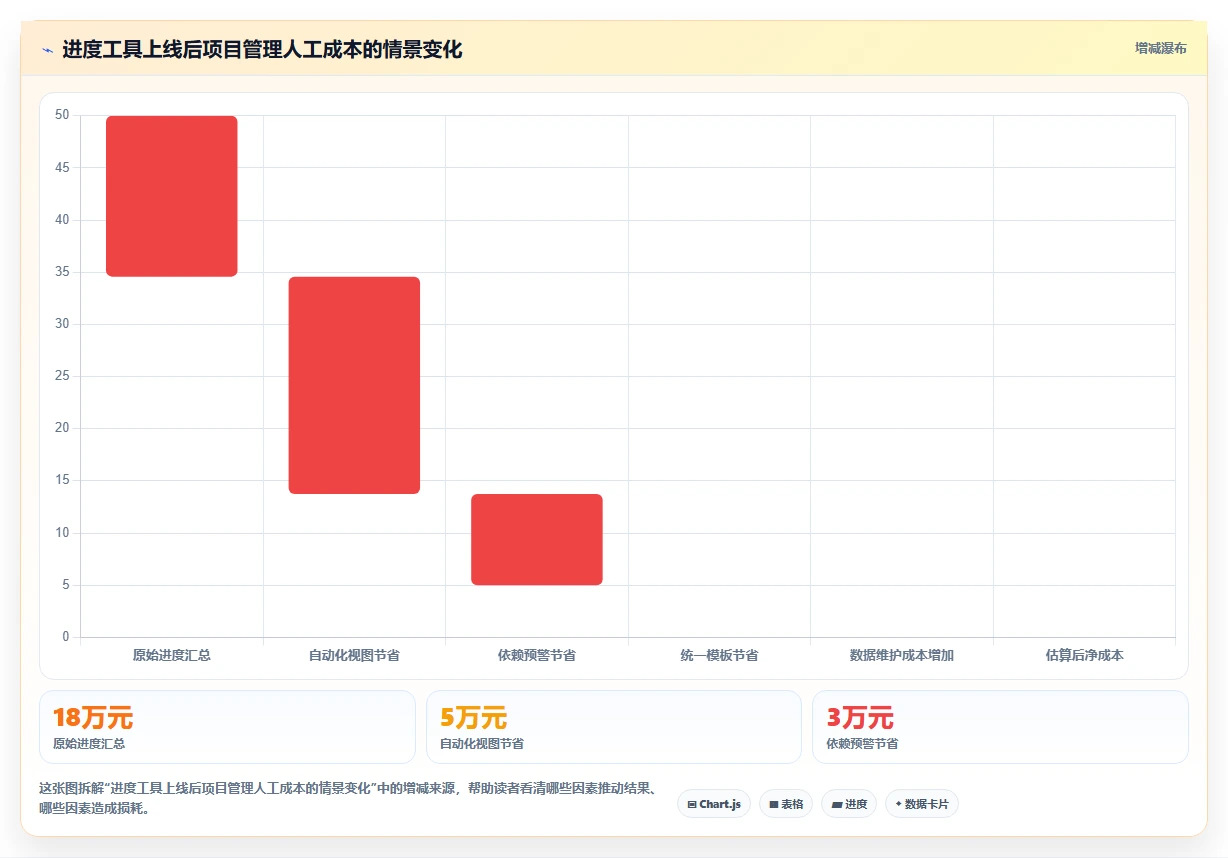1228x858 pixels.
Task: Click the red bar for 自动化视图节省
Action: coord(354,385)
